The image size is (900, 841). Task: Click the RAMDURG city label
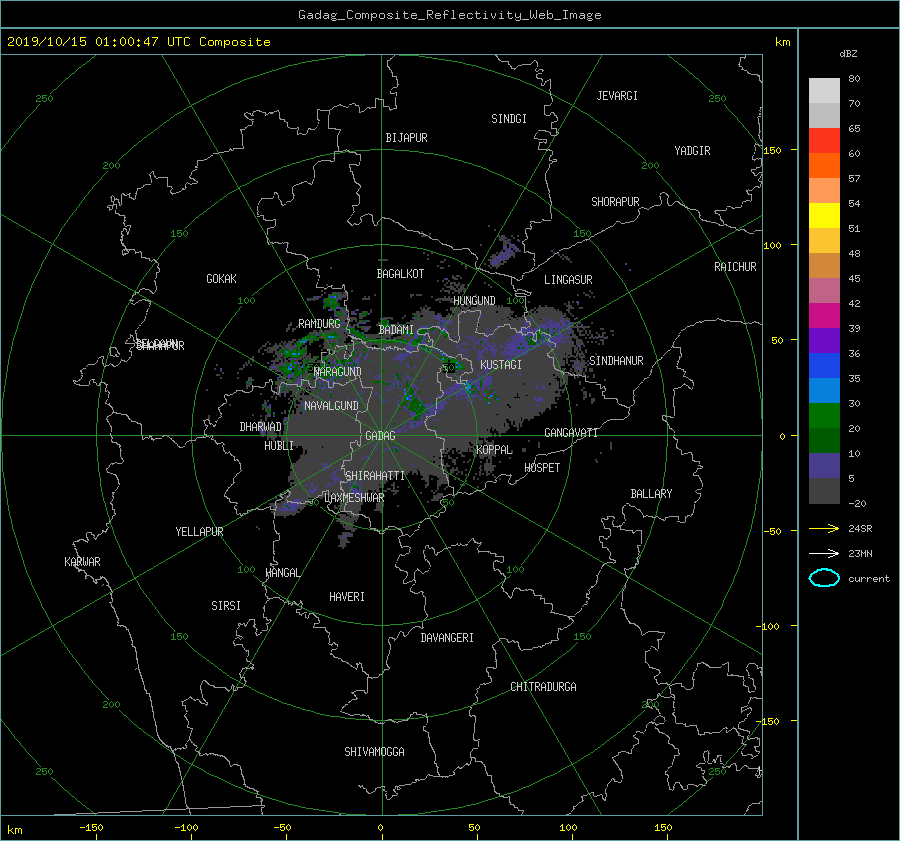coord(319,324)
